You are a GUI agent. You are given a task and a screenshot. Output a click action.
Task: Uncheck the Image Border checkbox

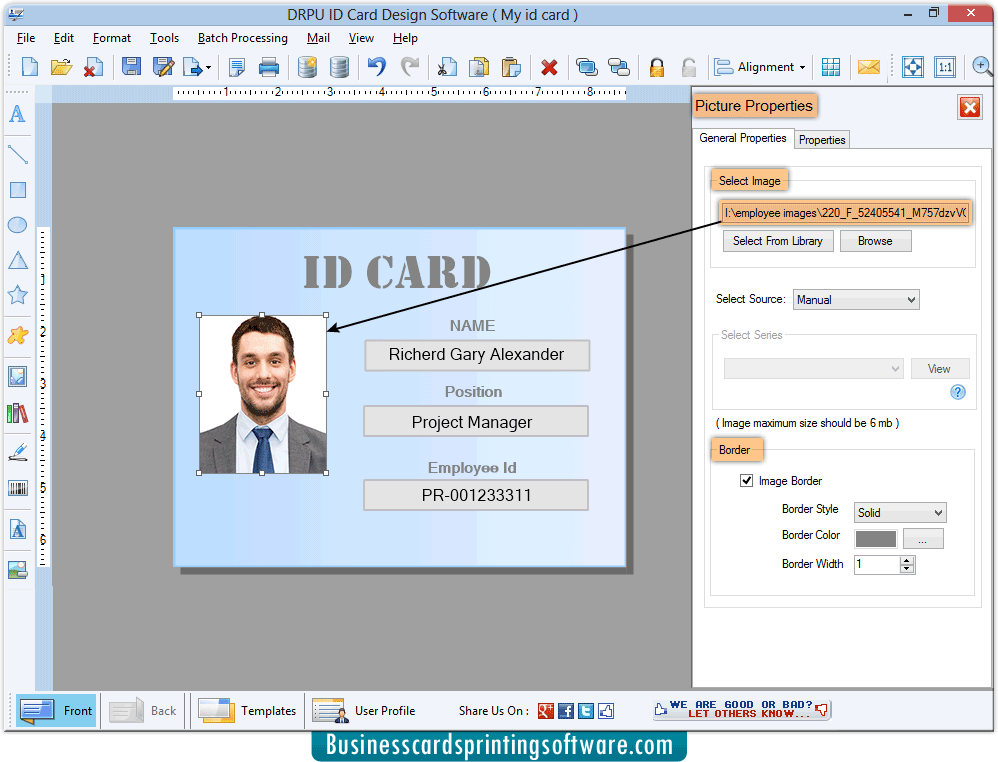point(747,481)
